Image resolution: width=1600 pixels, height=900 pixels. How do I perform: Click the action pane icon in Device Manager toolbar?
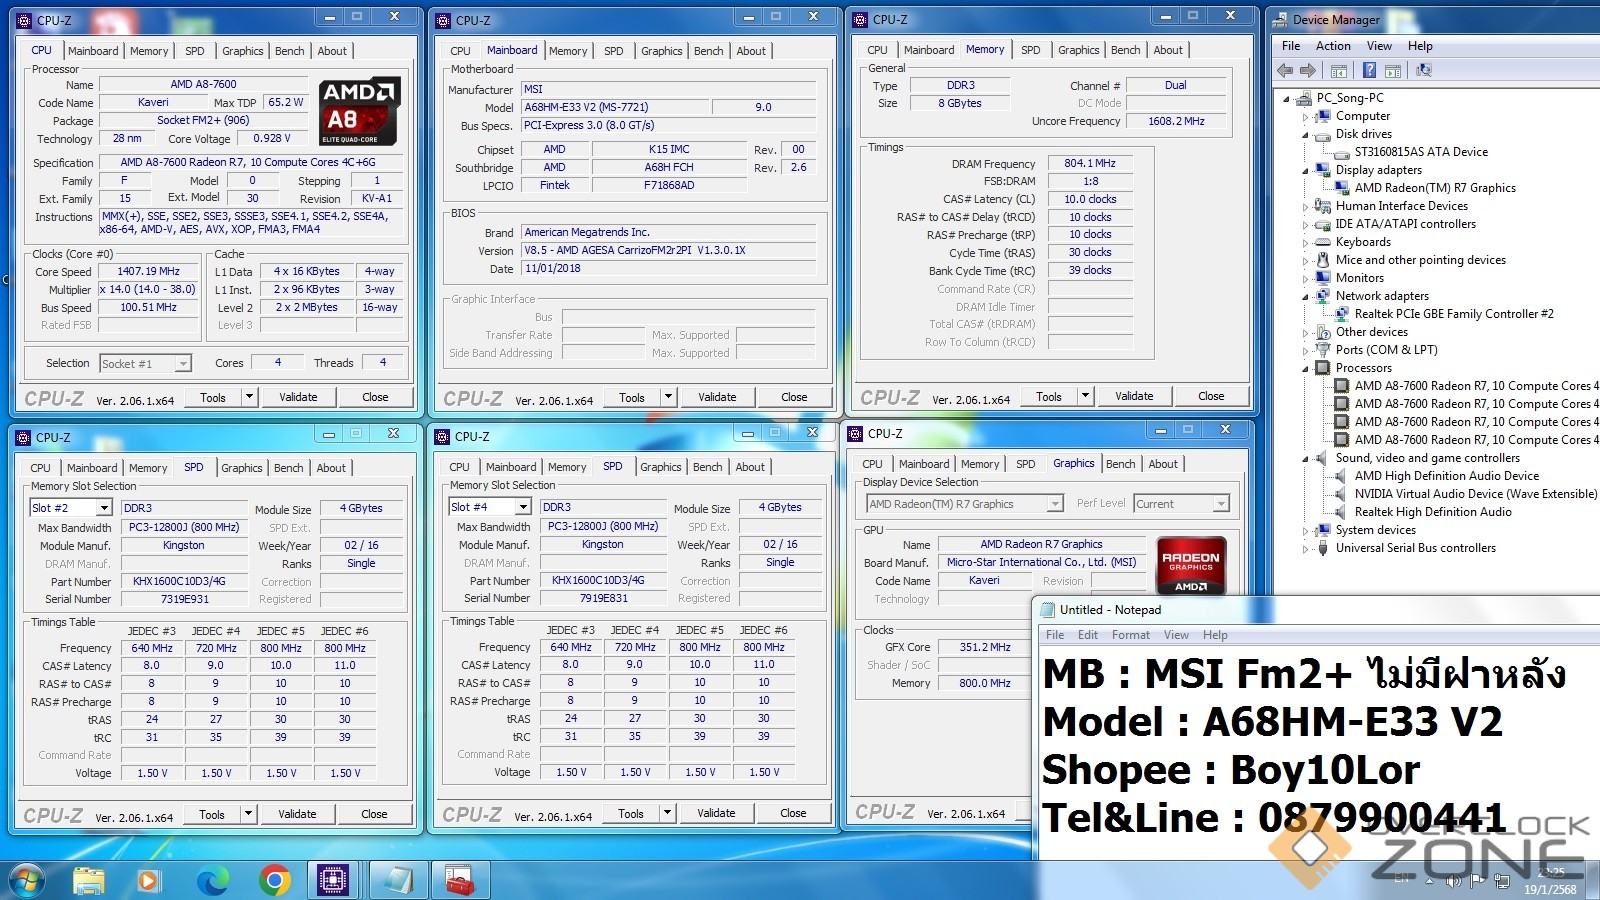(x=1393, y=70)
